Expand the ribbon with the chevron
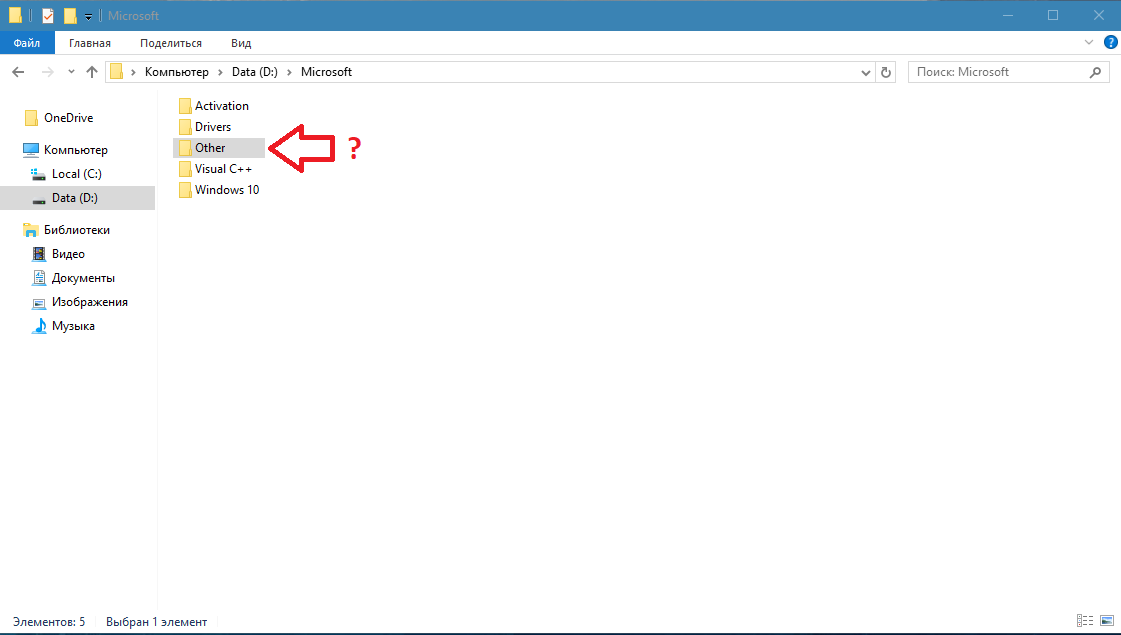The height and width of the screenshot is (635, 1121). (1089, 42)
